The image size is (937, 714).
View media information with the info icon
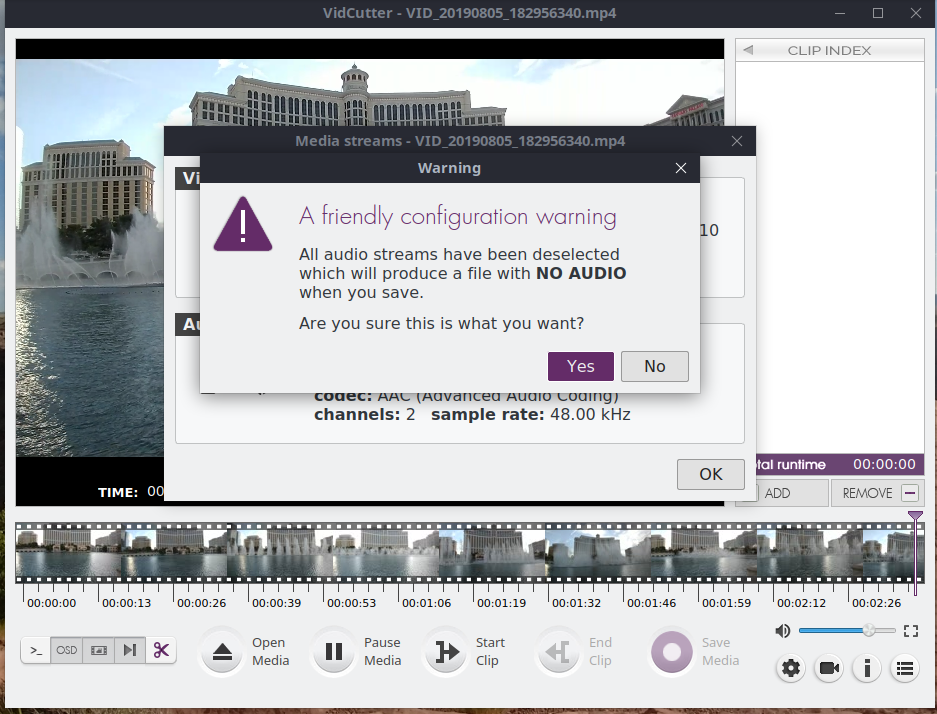tap(866, 668)
